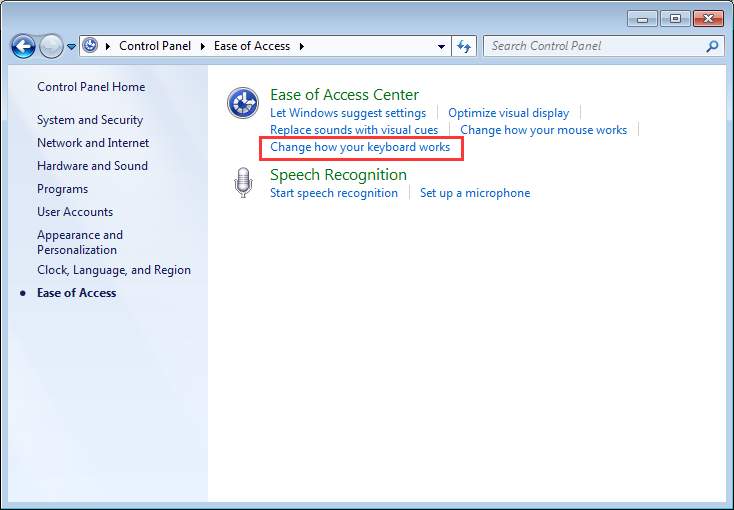
Task: Open Programs category in sidebar
Action: tap(63, 189)
